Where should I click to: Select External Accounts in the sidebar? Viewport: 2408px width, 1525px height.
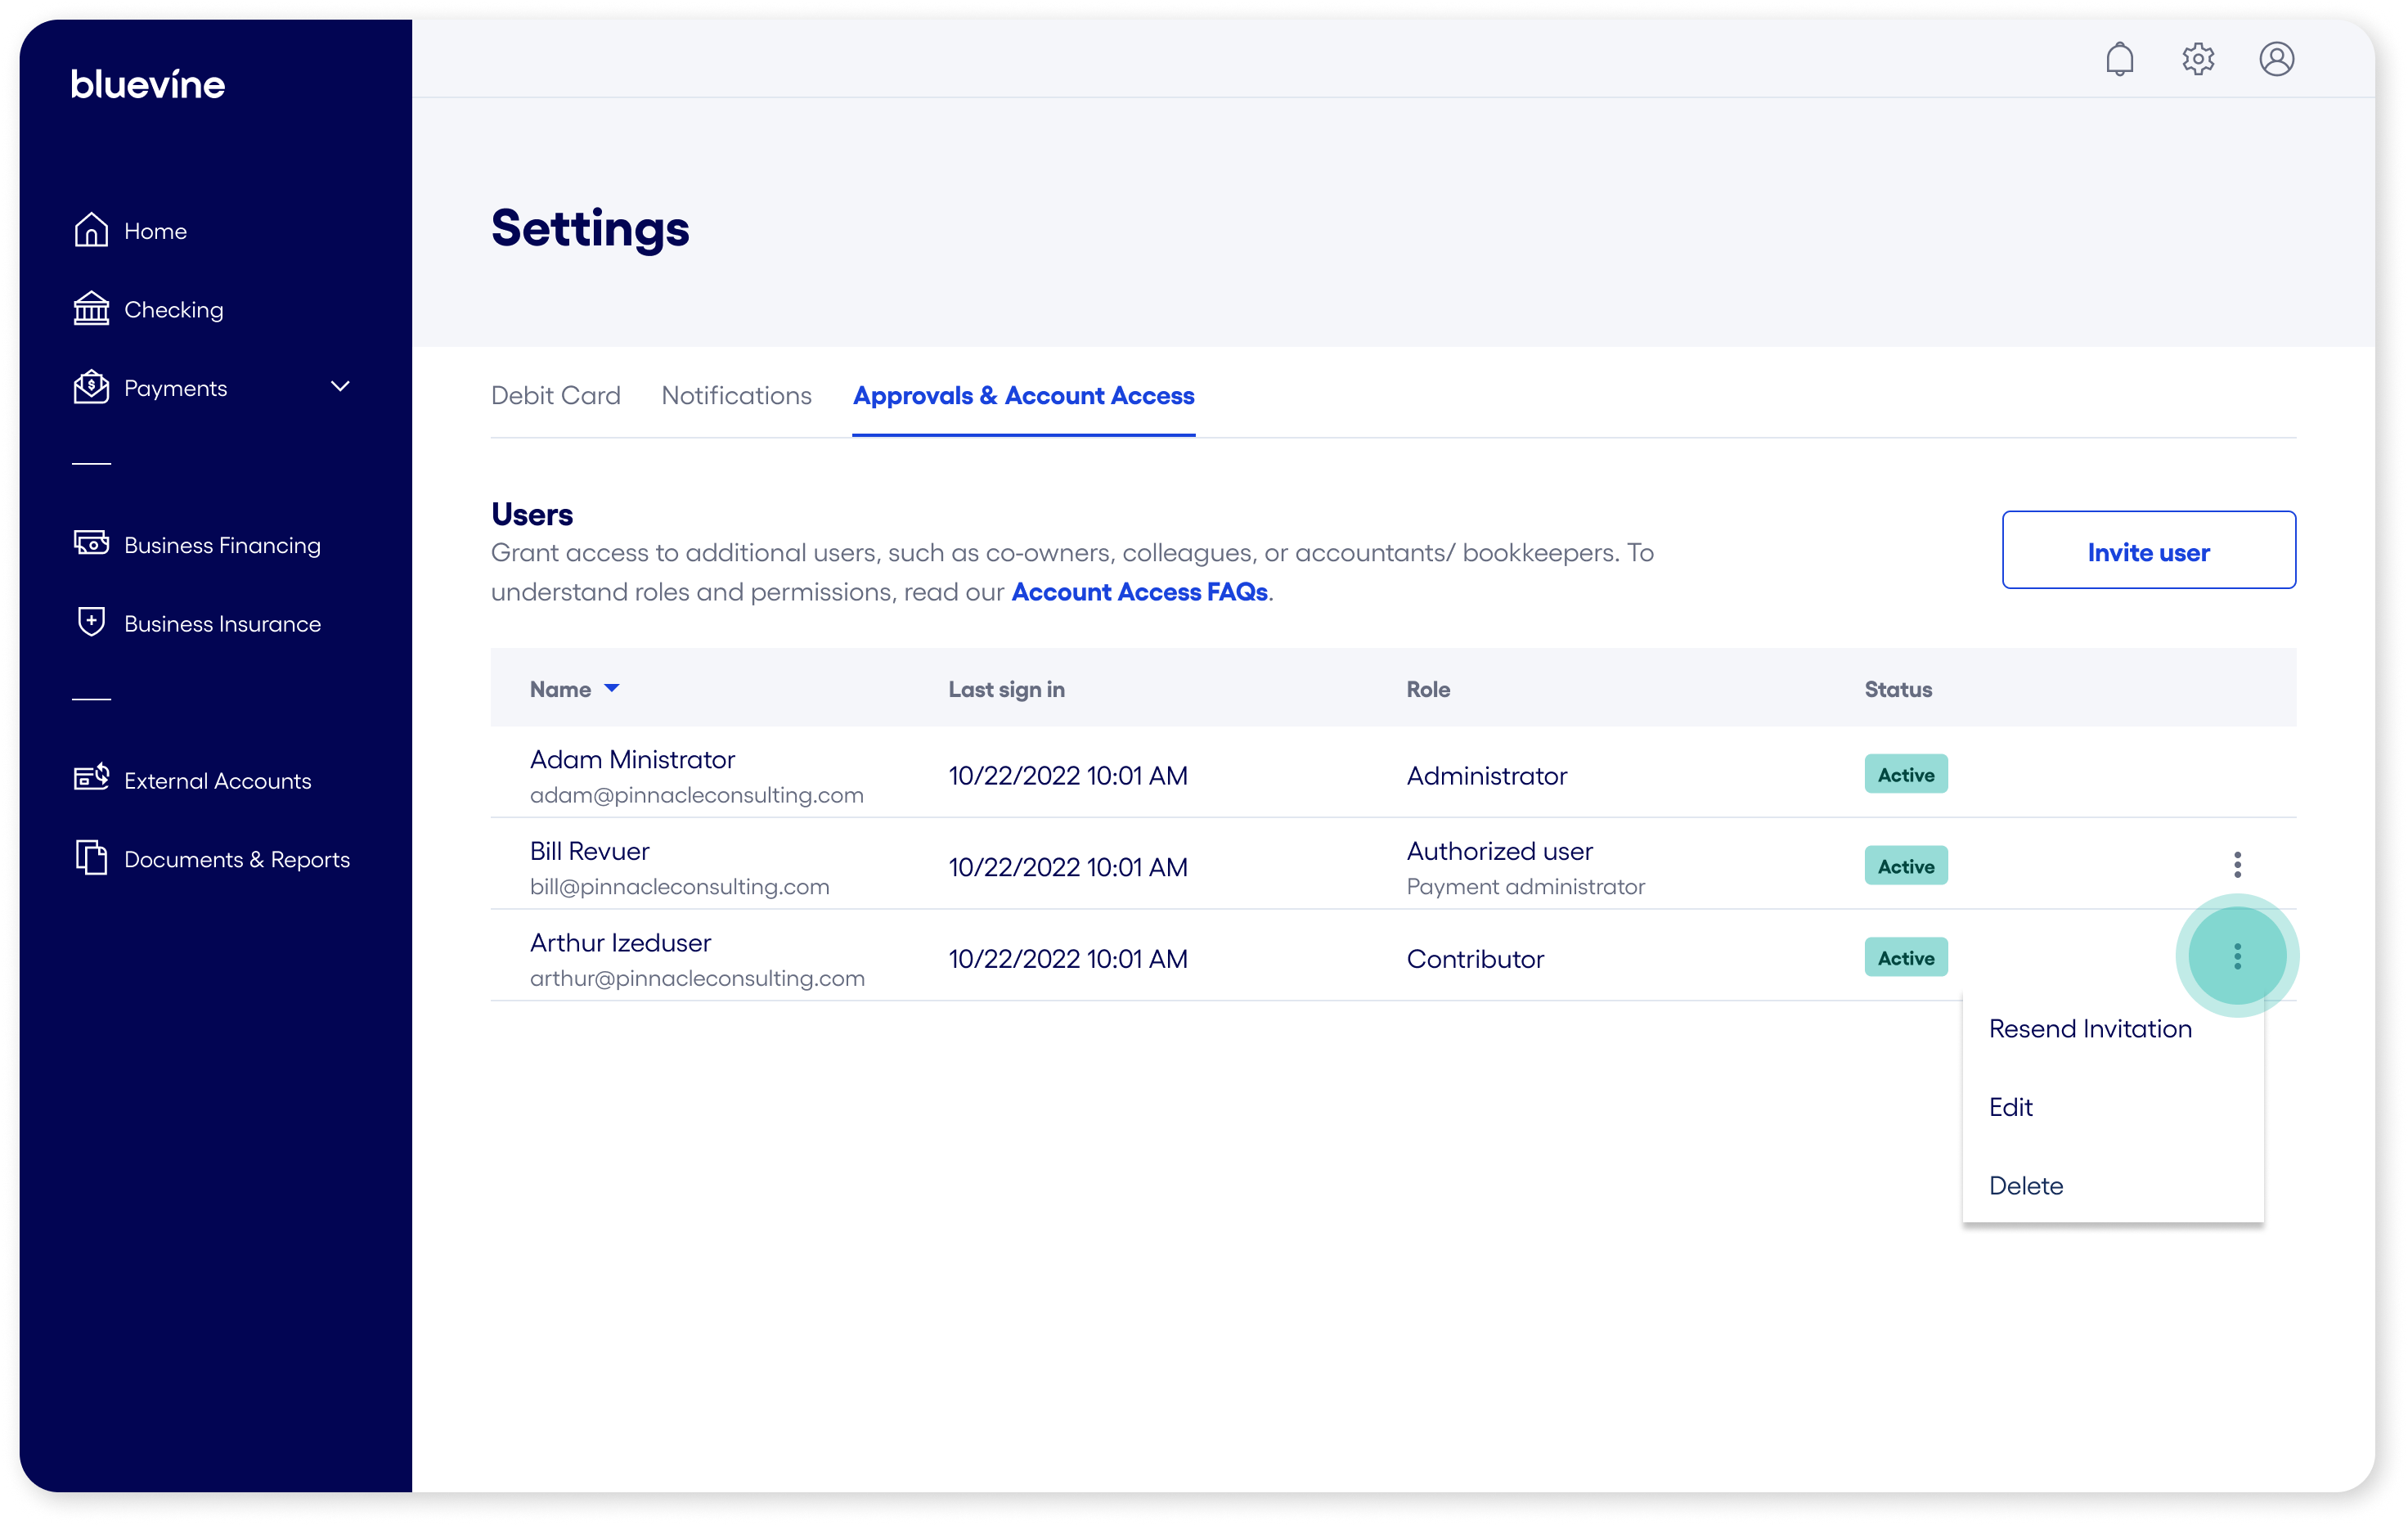217,781
